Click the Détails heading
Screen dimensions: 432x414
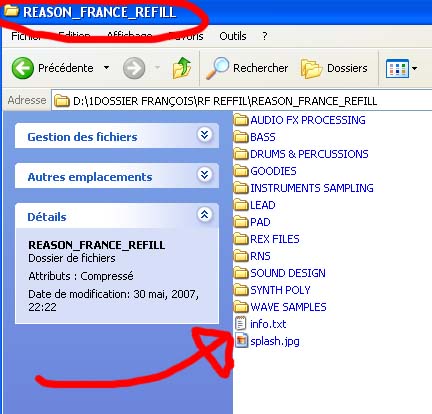[47, 217]
